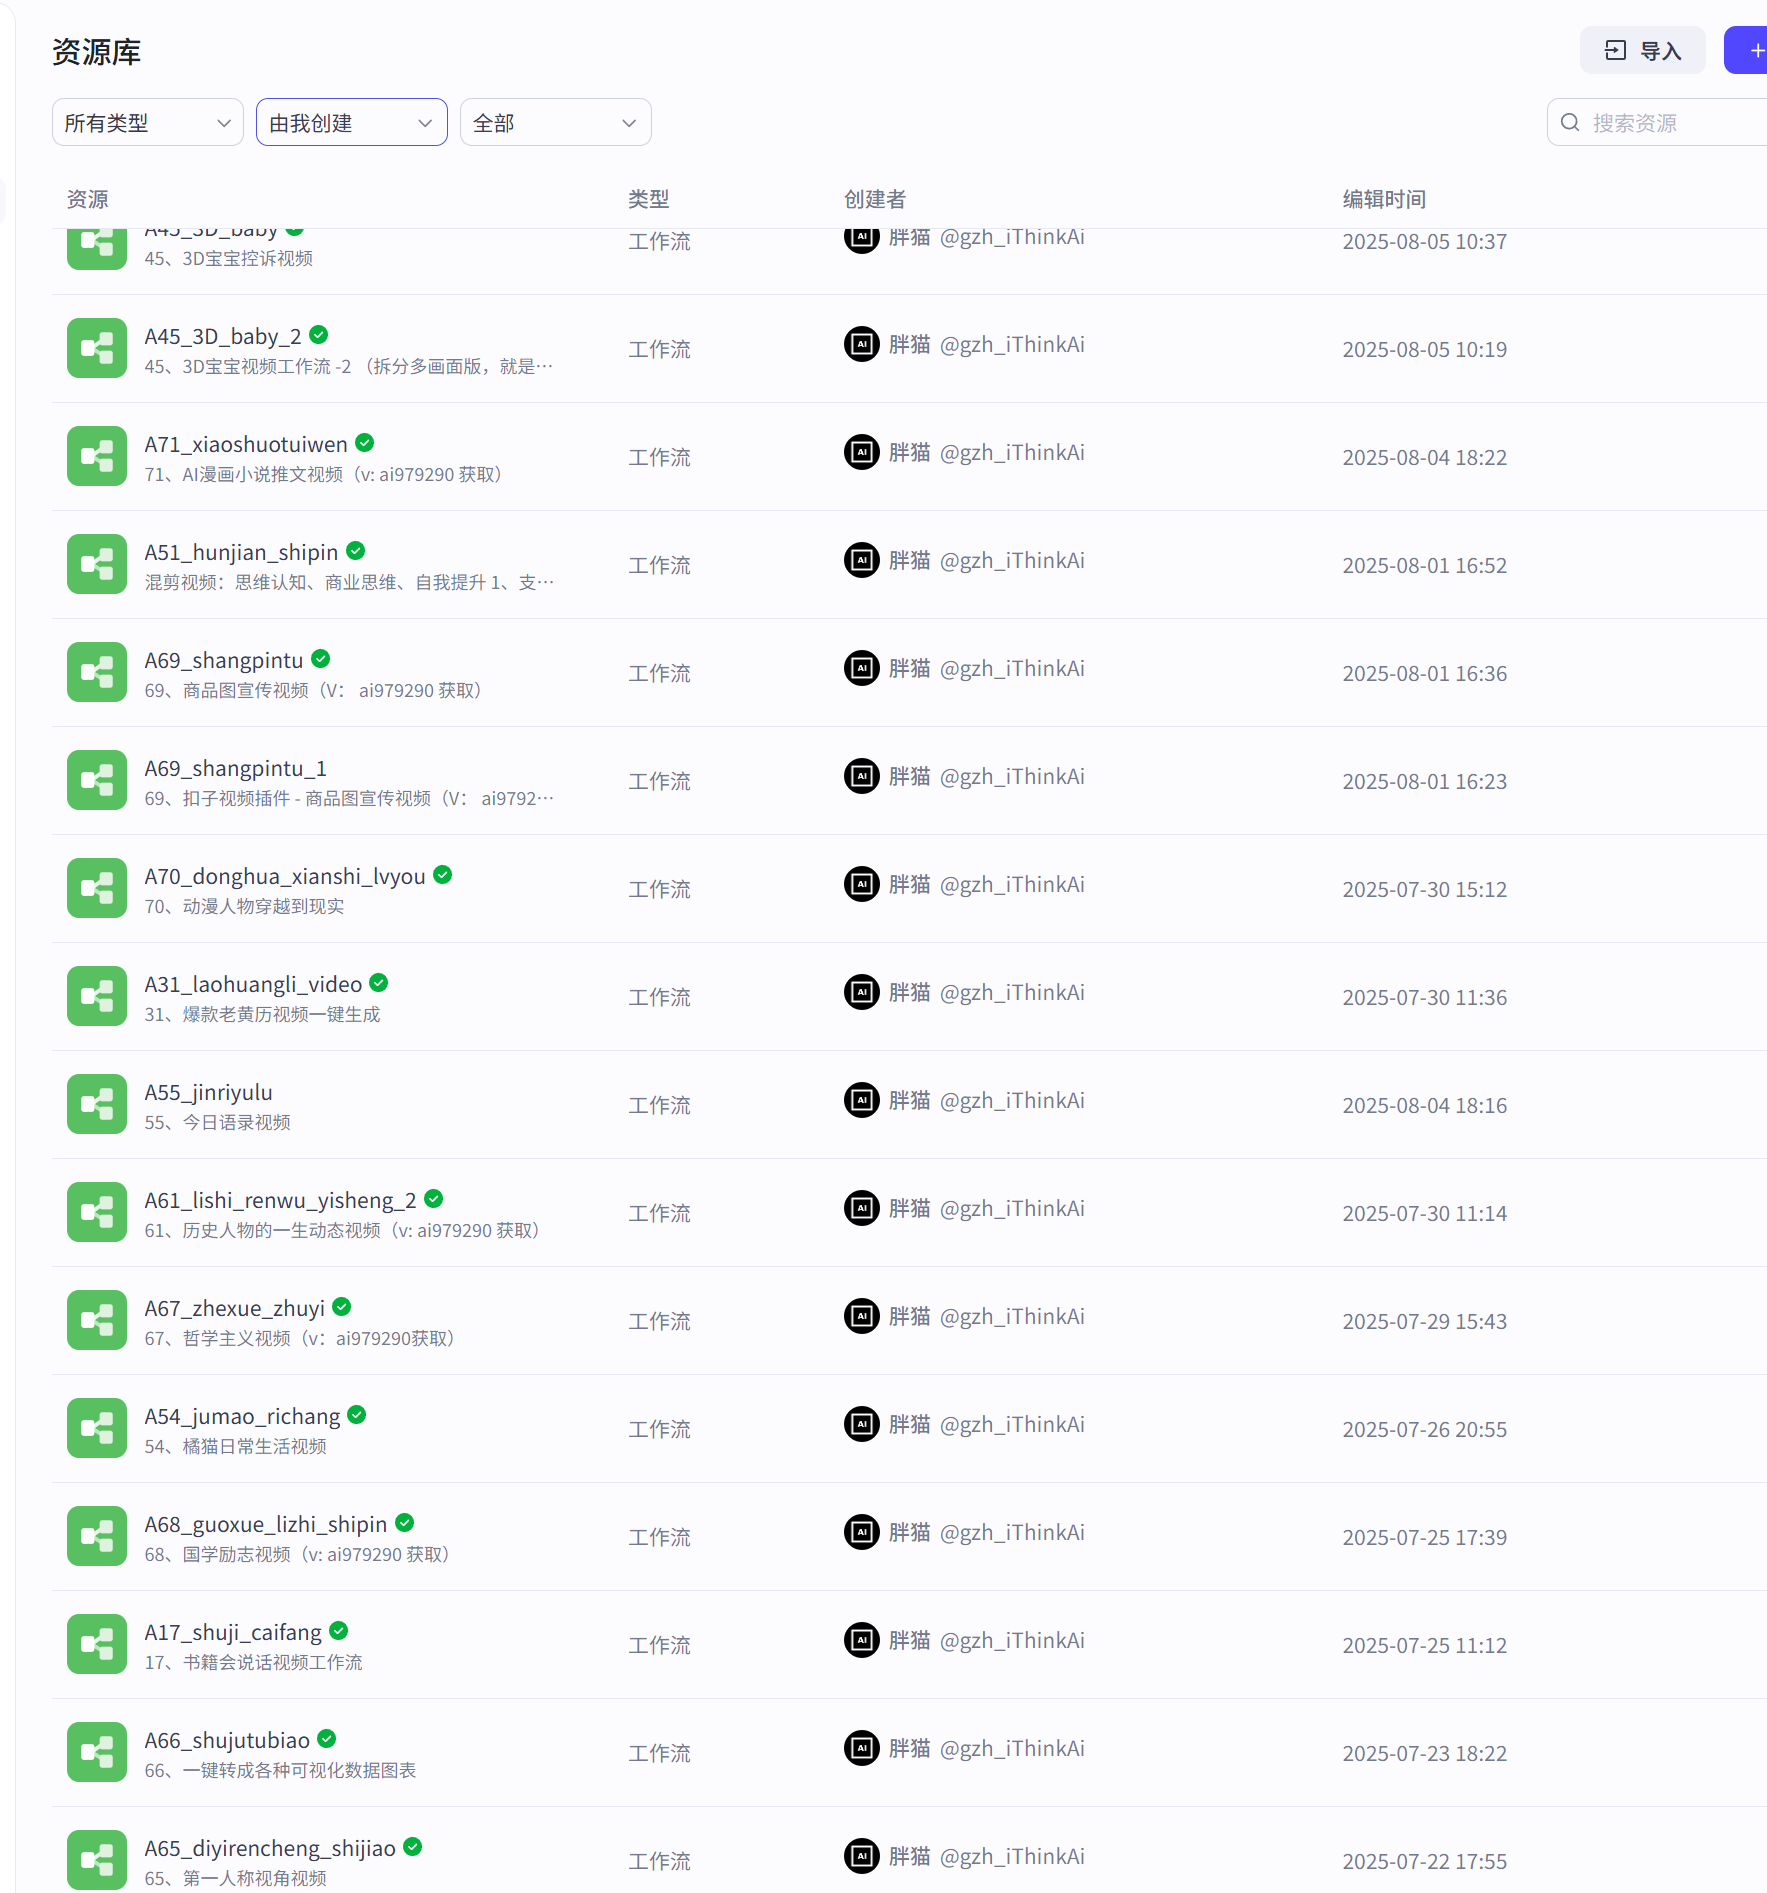Click the 编辑时间 column header
The image size is (1767, 1893).
coord(1384,199)
